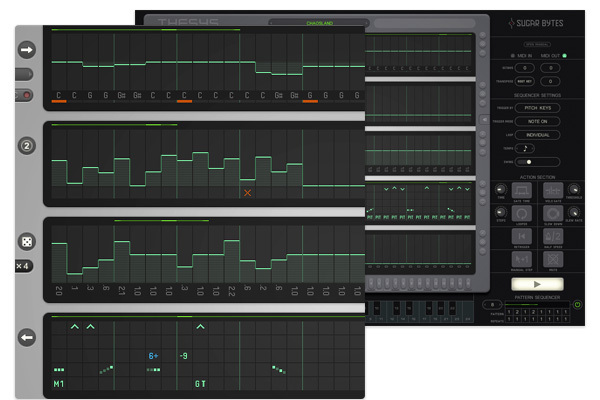Click the up chevron above the GT step
The height and width of the screenshot is (400, 600).
pos(200,327)
